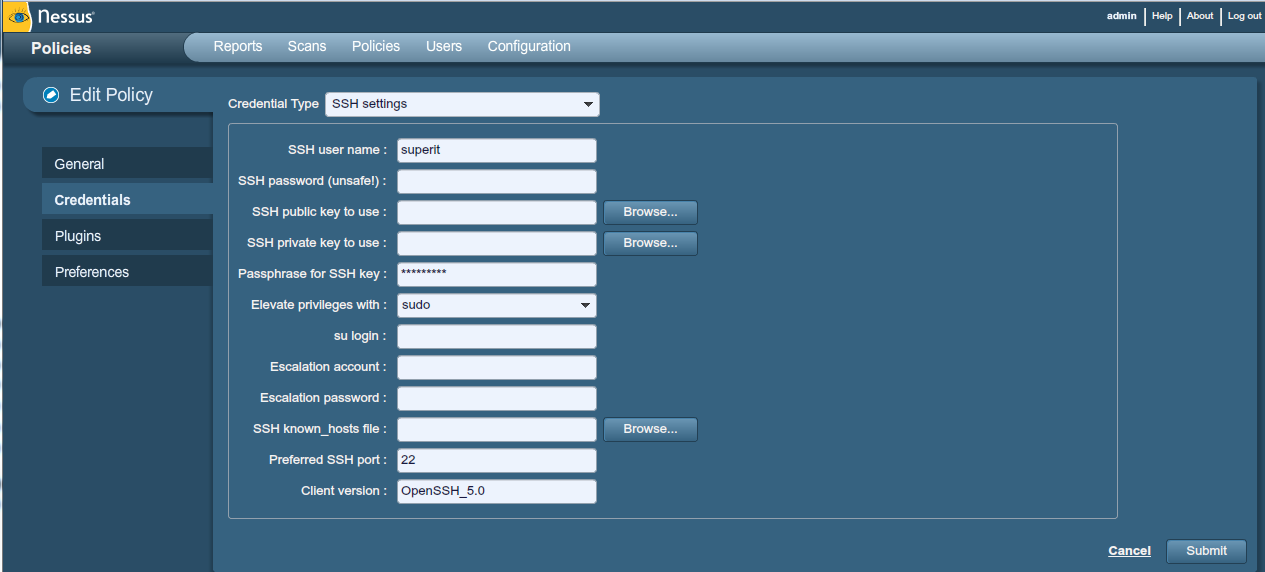Browse for SSH private key file

pos(650,243)
